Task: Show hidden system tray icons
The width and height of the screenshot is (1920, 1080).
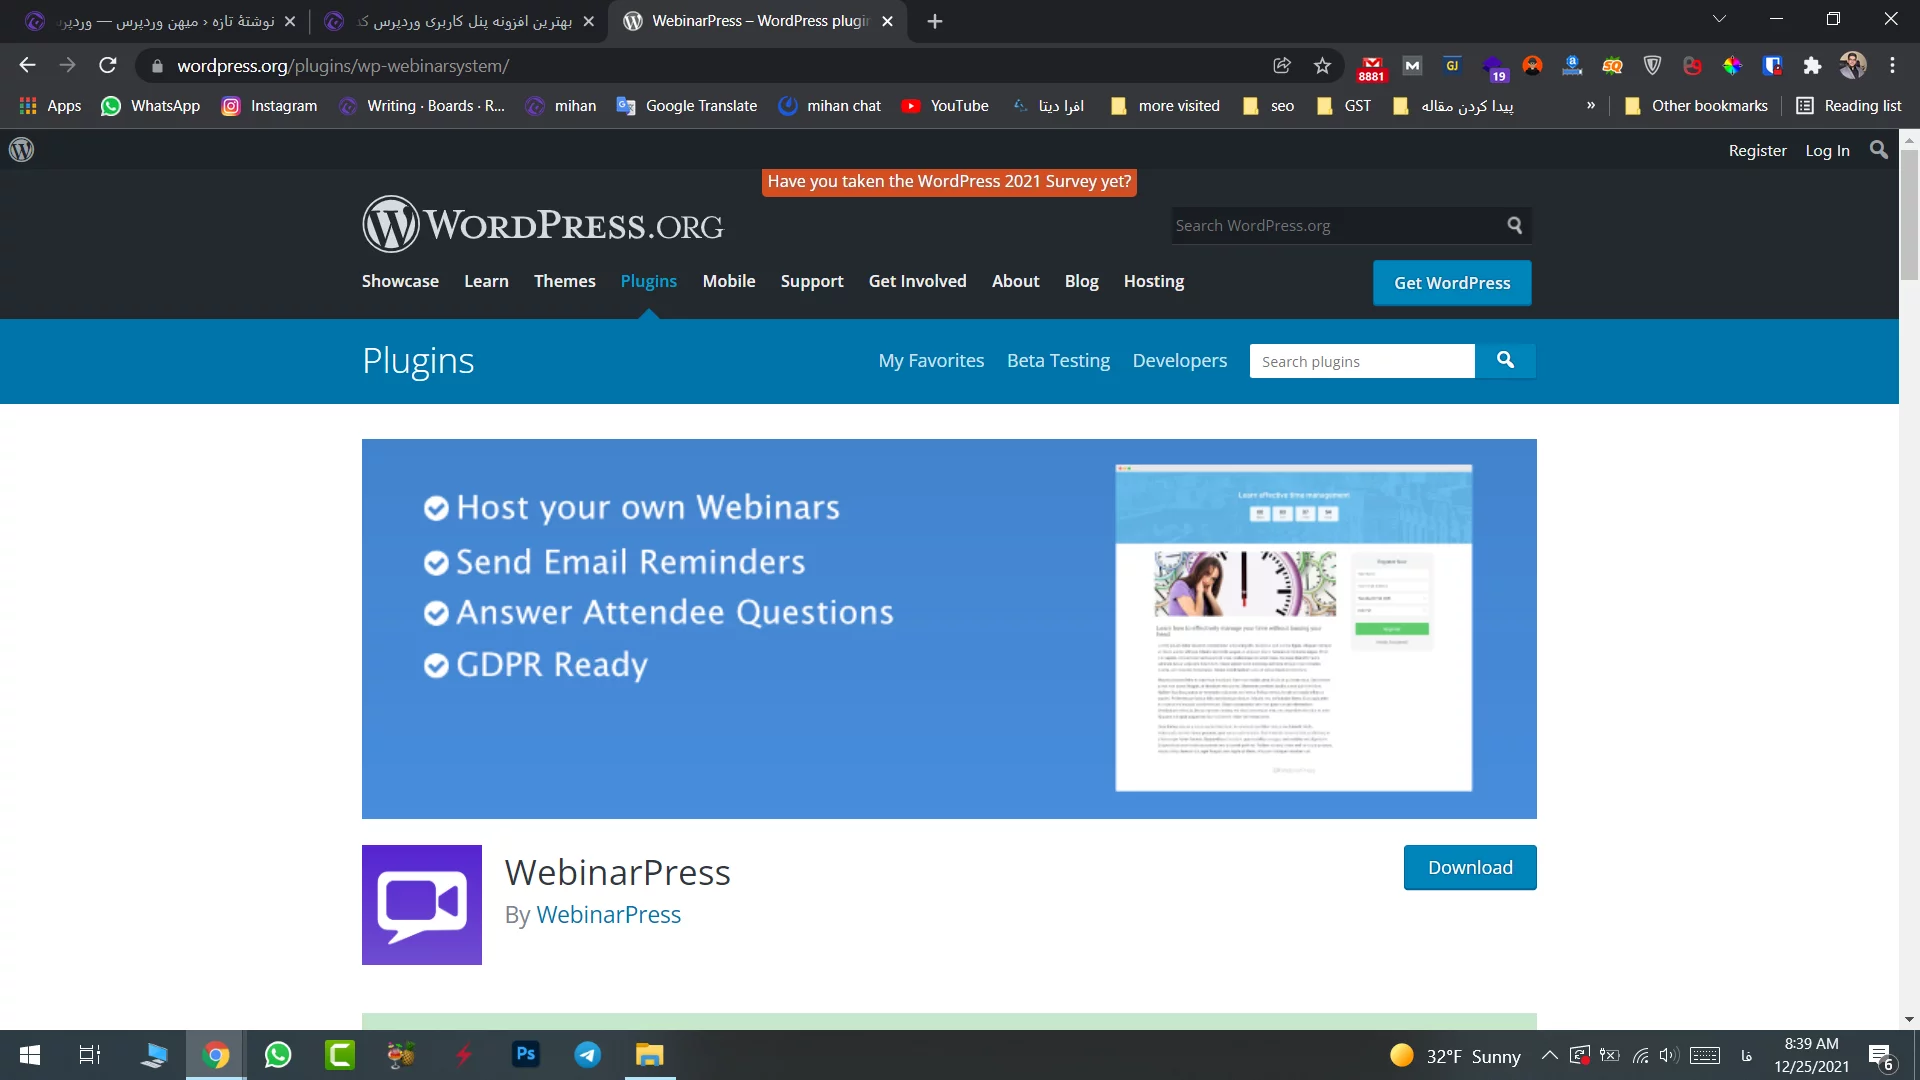Action: click(1548, 1055)
